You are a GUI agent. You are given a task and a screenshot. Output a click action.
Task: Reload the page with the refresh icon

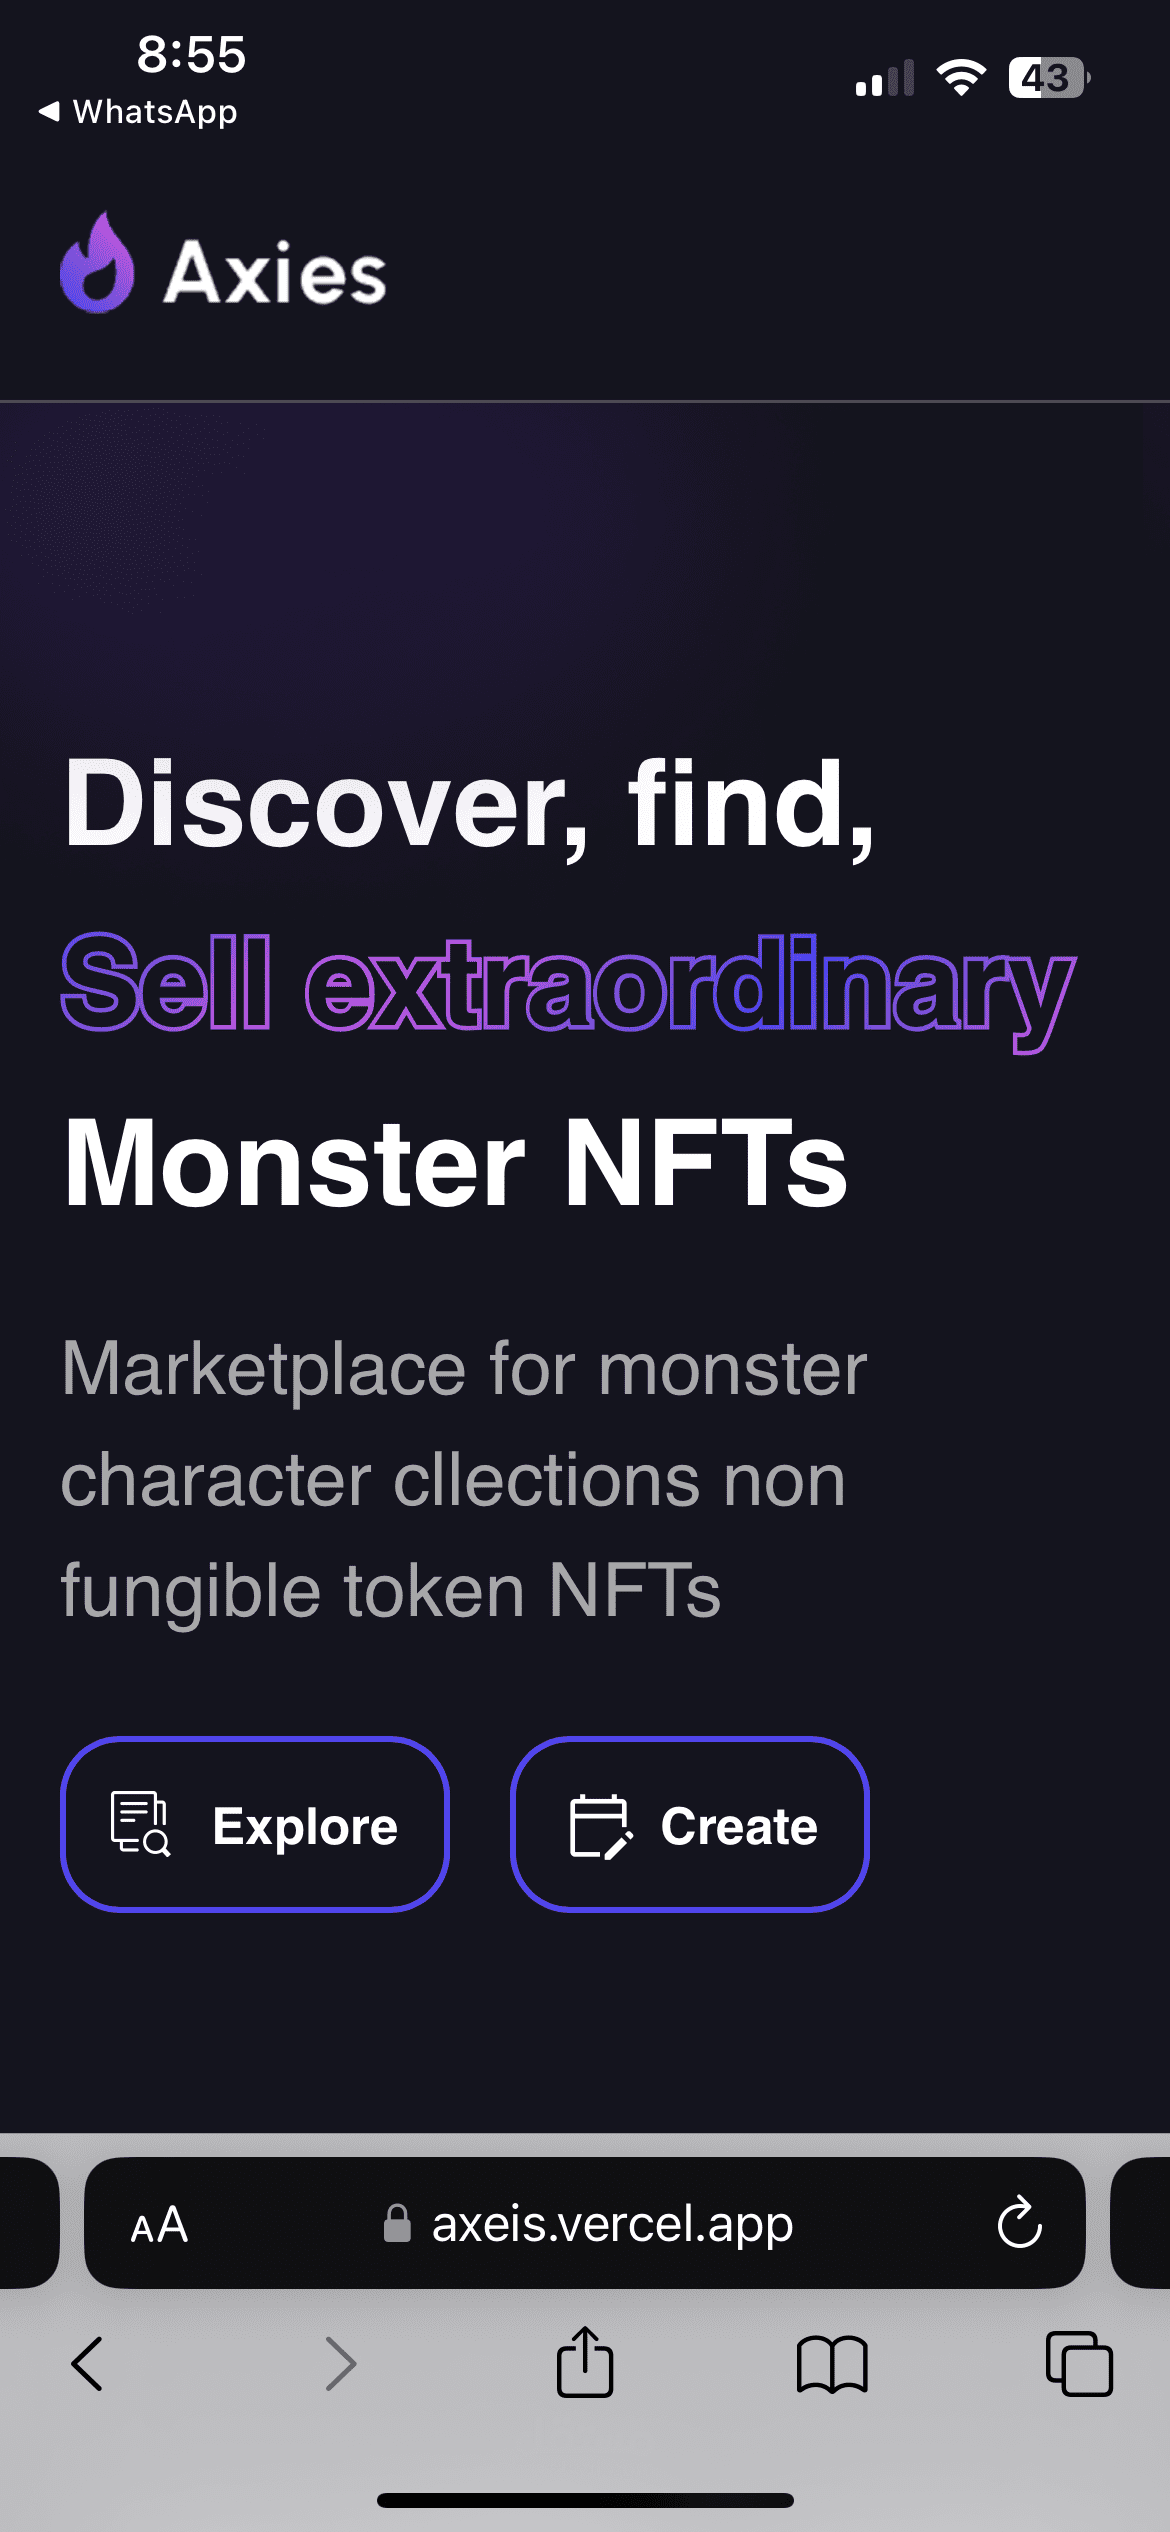(1020, 2222)
